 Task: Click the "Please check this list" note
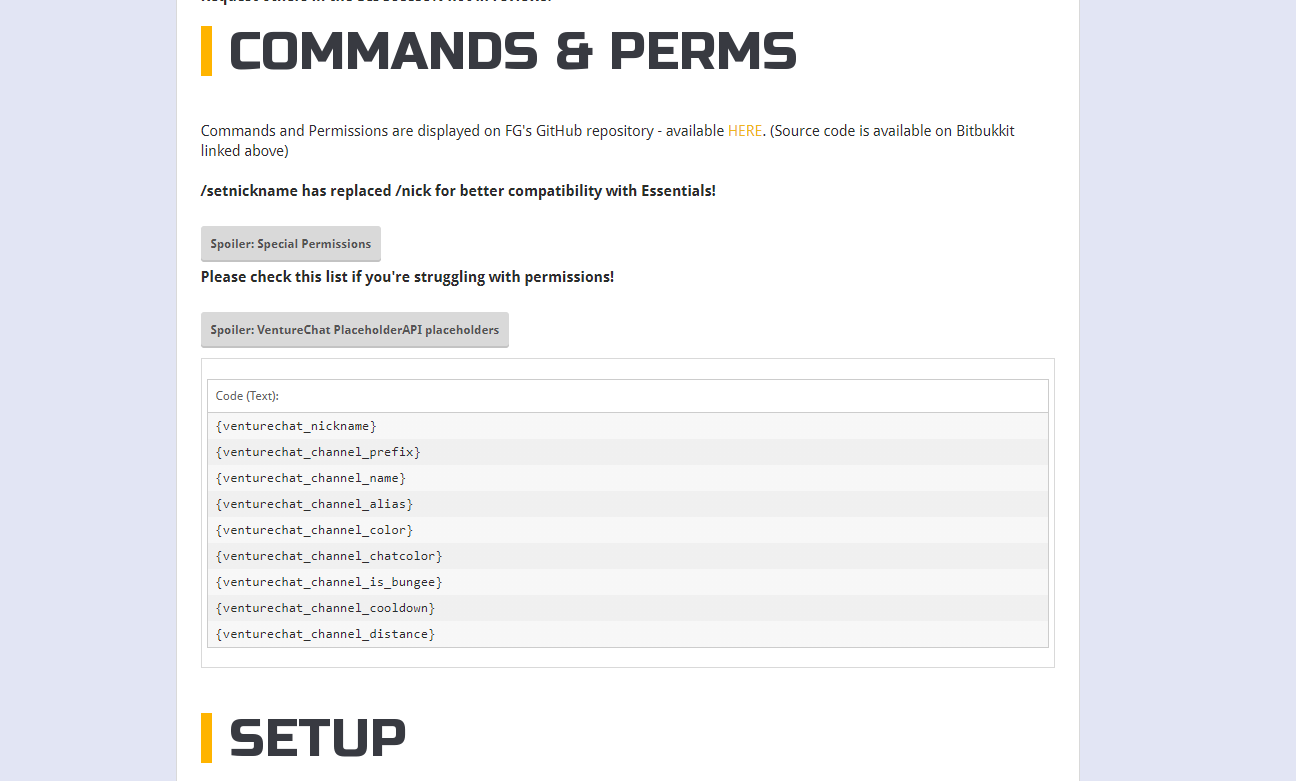(x=407, y=277)
